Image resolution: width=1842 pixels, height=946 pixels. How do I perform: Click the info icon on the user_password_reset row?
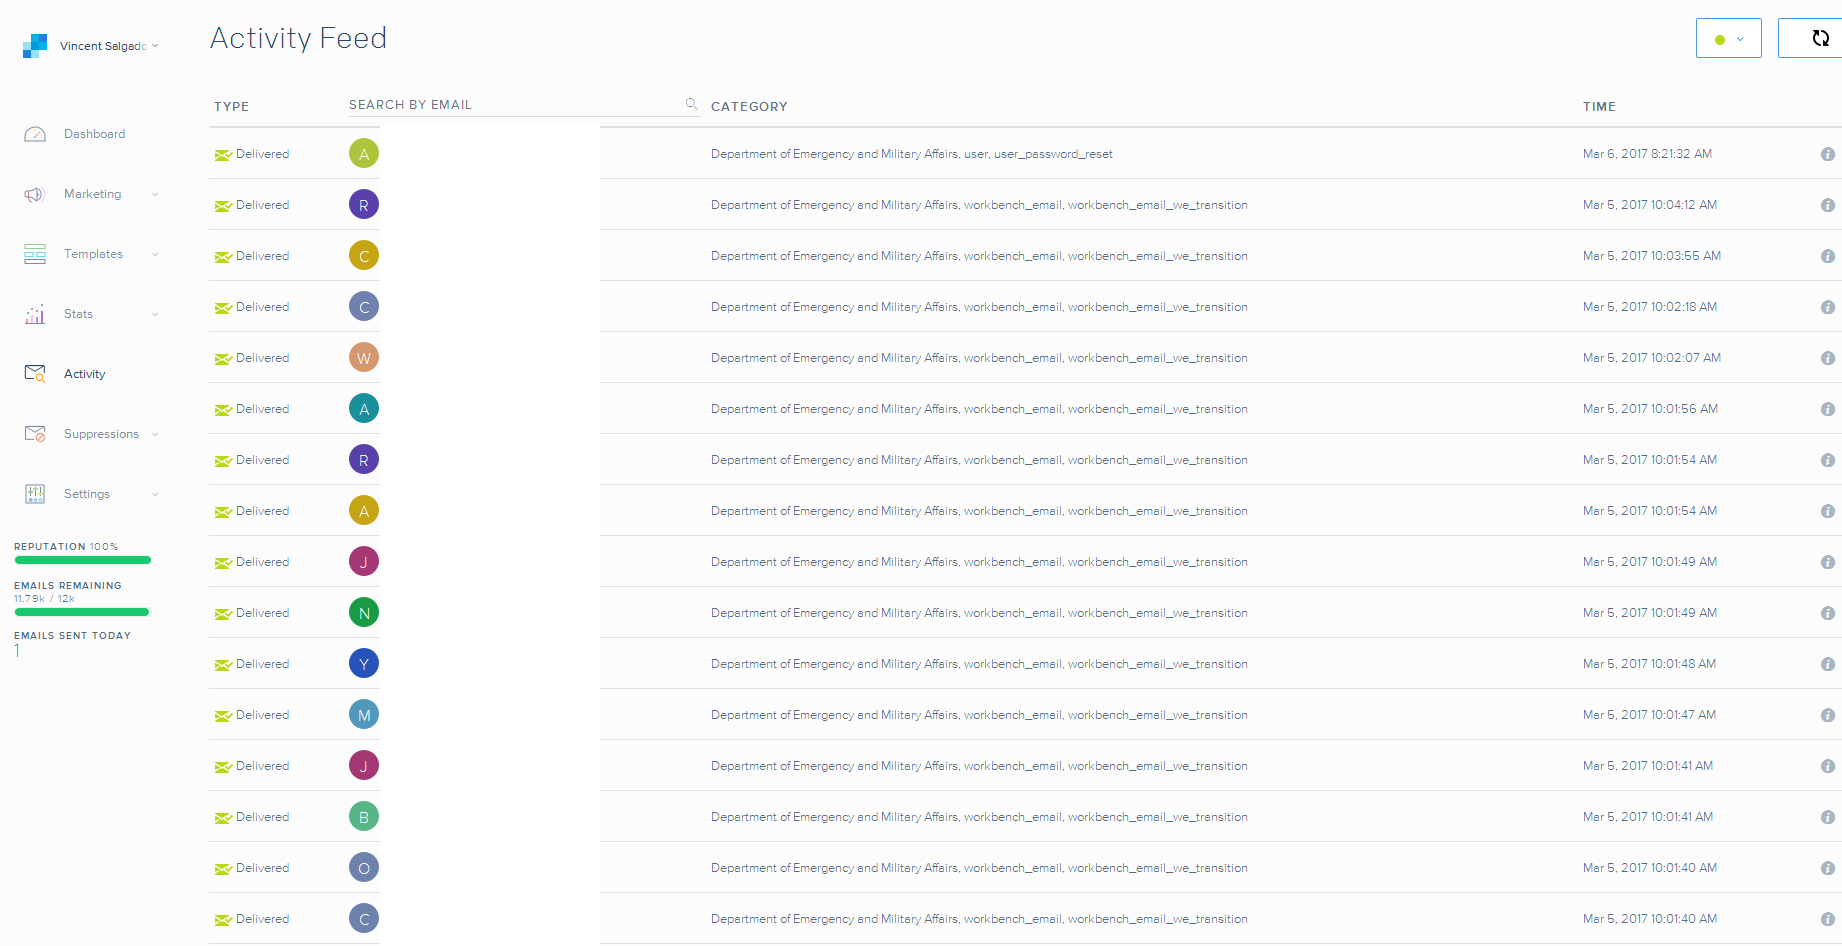1827,154
